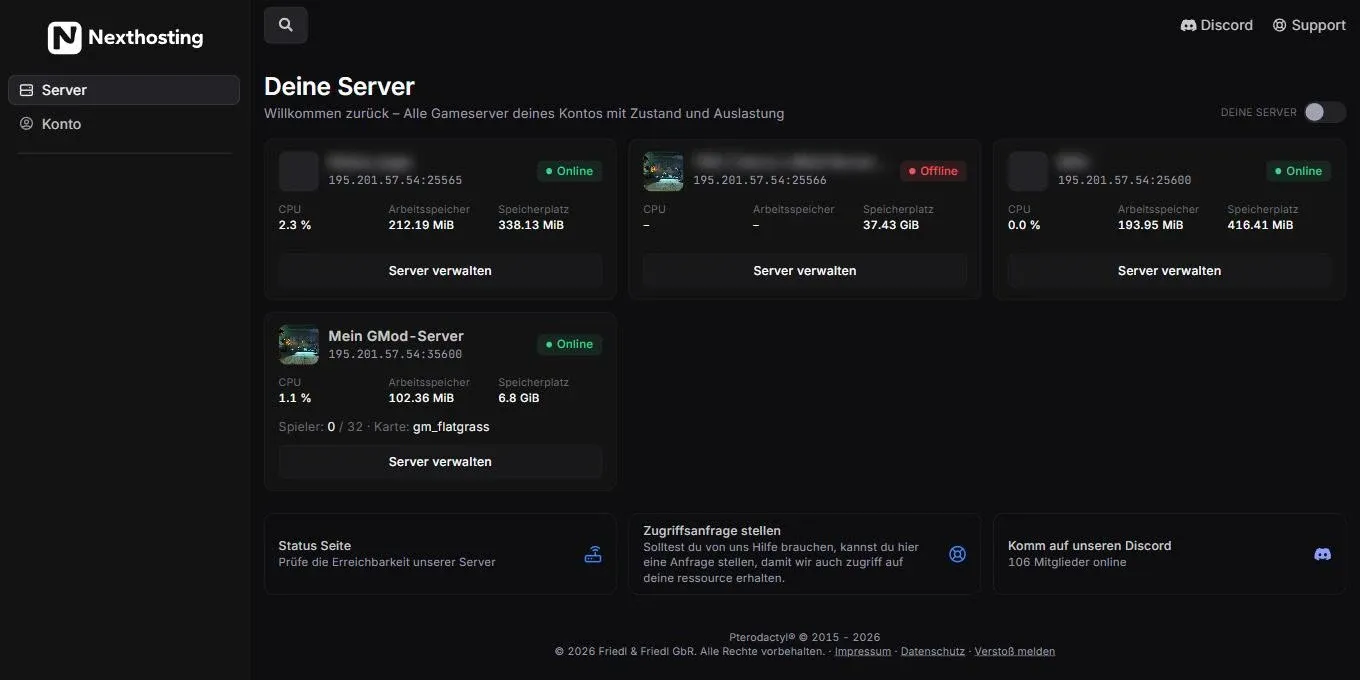Click the placeholder avatar of server 195.201.57.54:25565

(298, 171)
